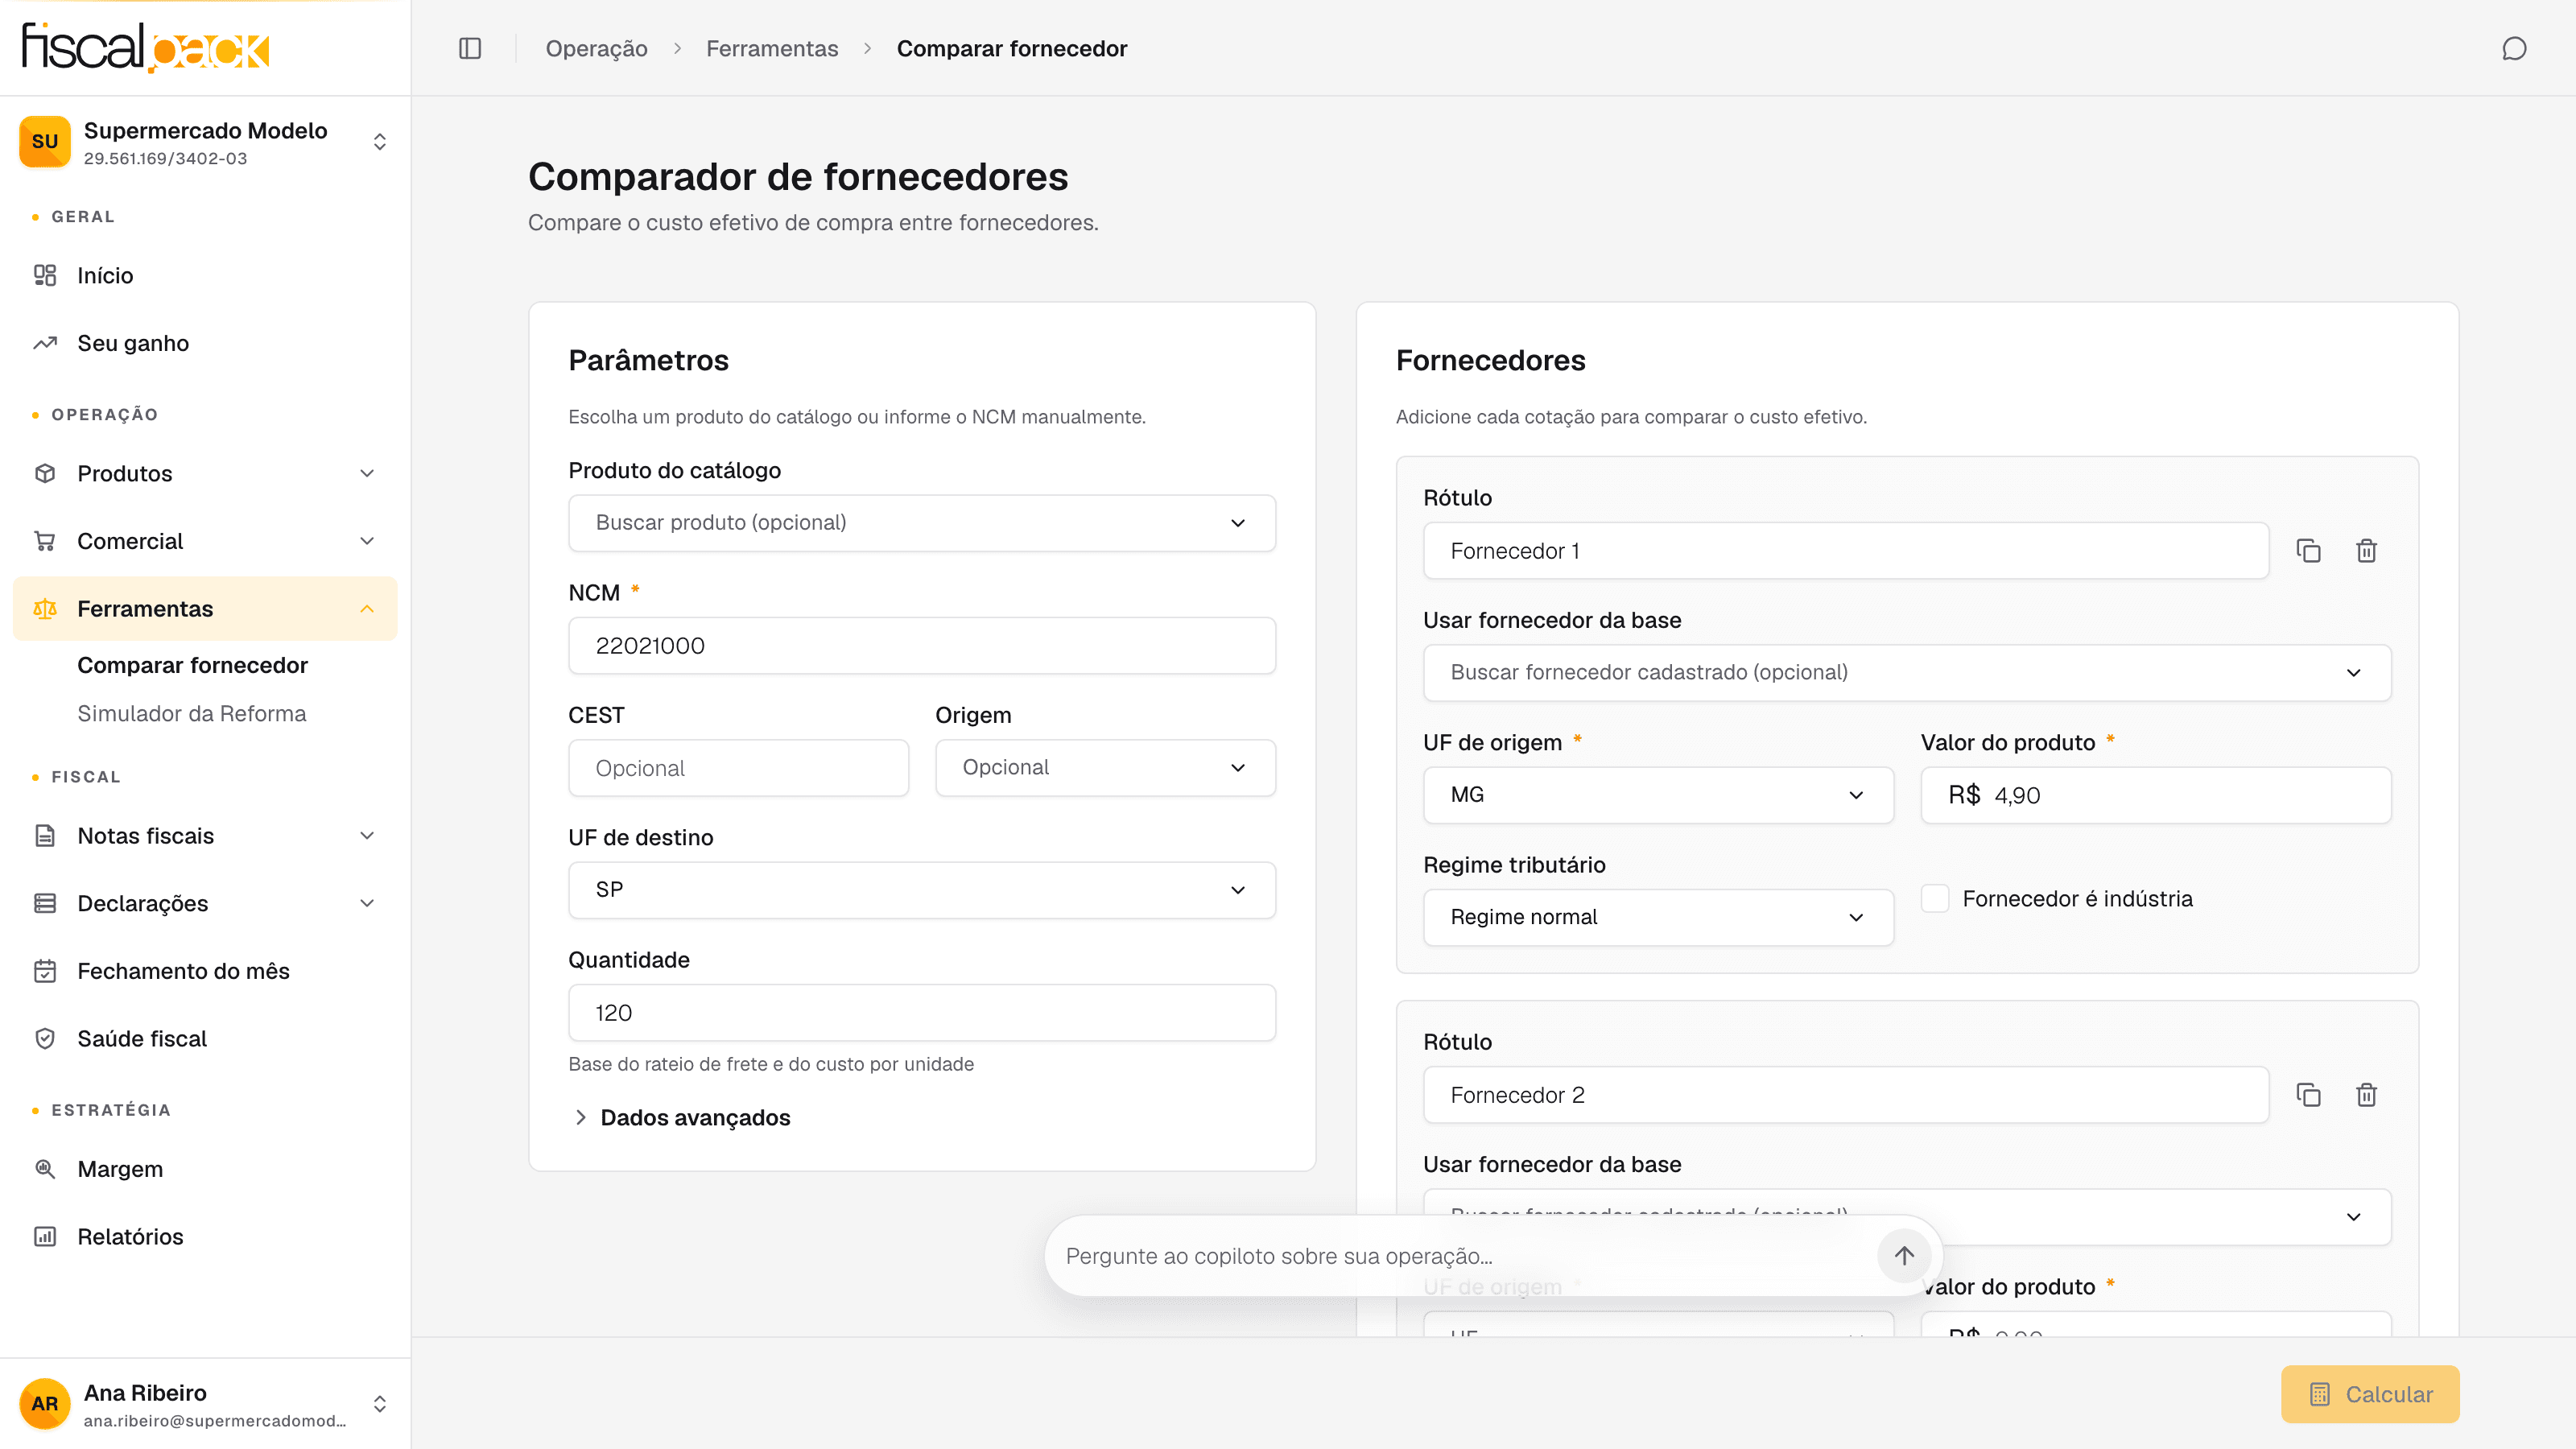Click the Fechamento do mês calendar icon

45,971
